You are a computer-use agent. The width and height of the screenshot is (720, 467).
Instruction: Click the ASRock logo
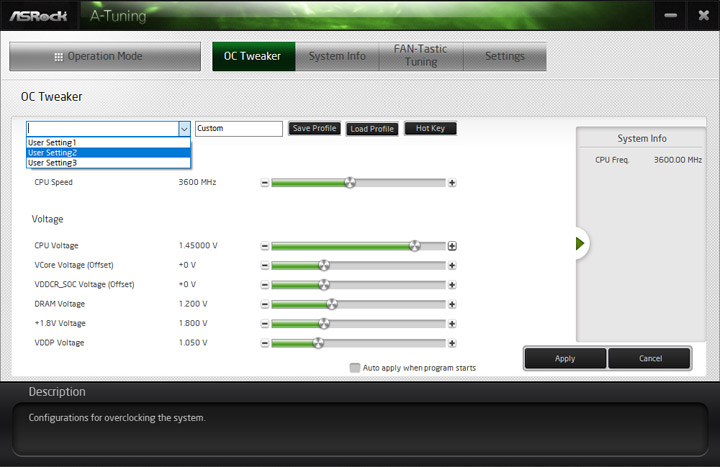(x=39, y=16)
